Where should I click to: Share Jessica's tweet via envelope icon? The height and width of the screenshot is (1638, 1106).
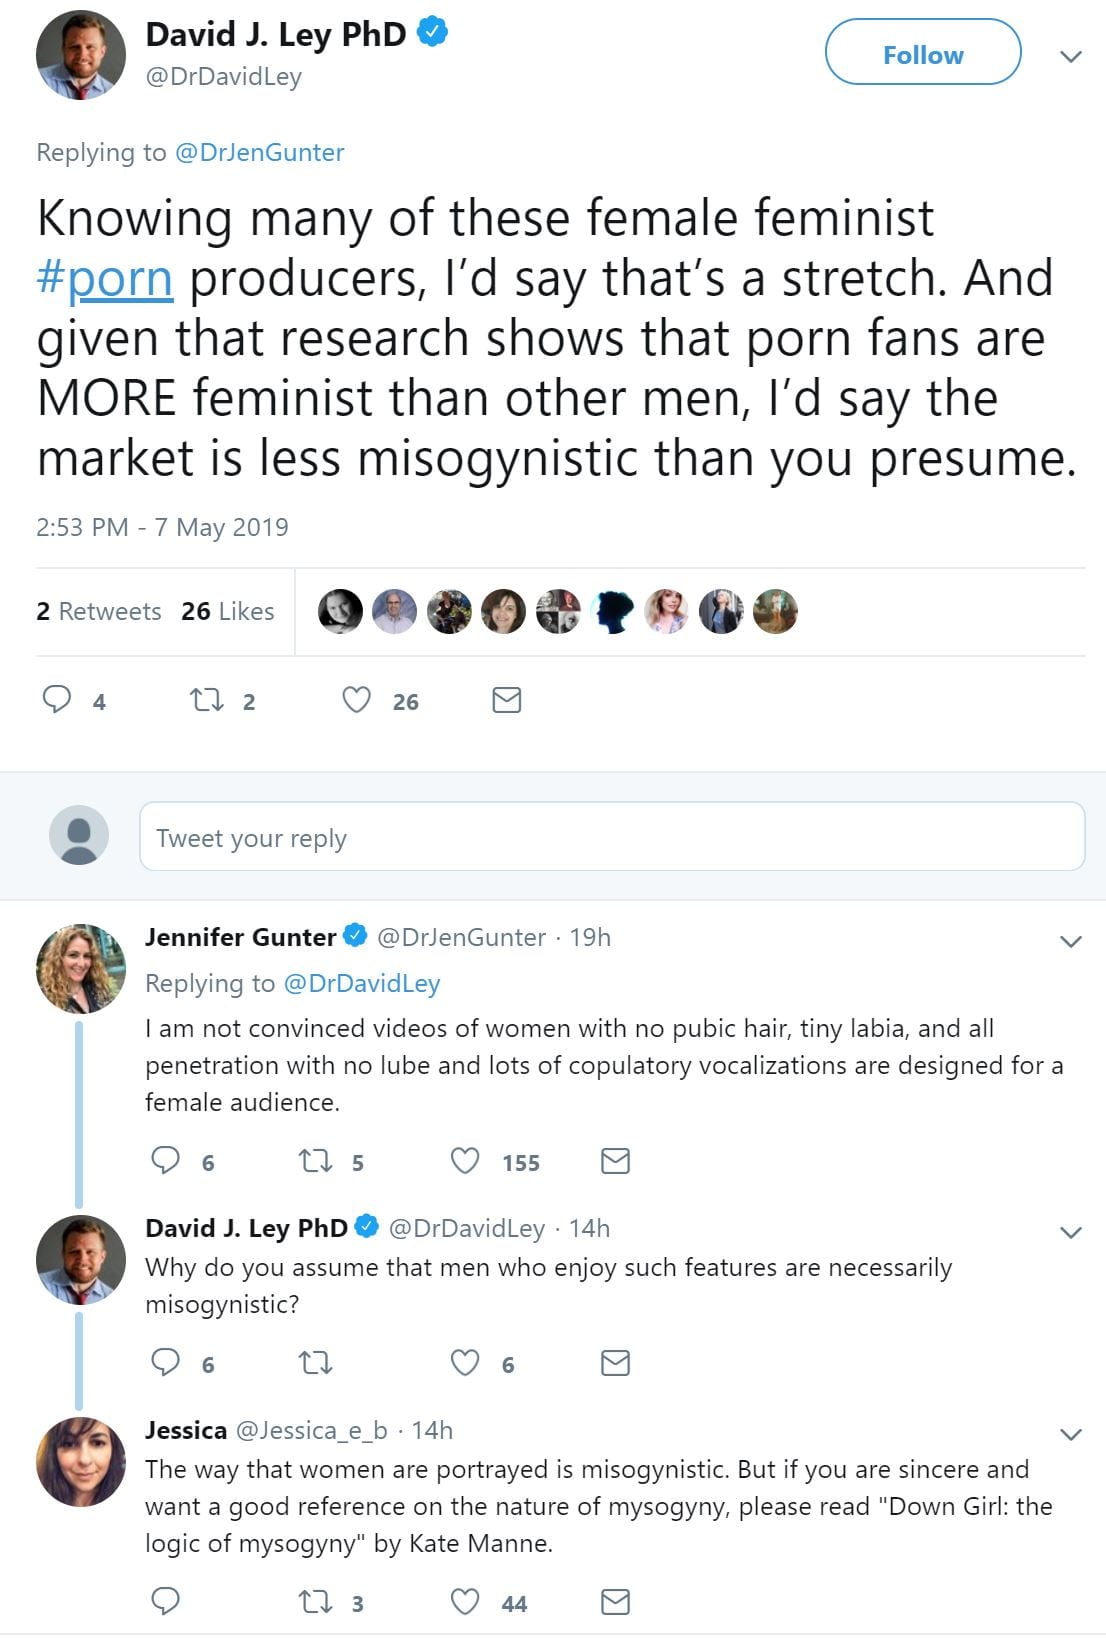coord(615,1602)
